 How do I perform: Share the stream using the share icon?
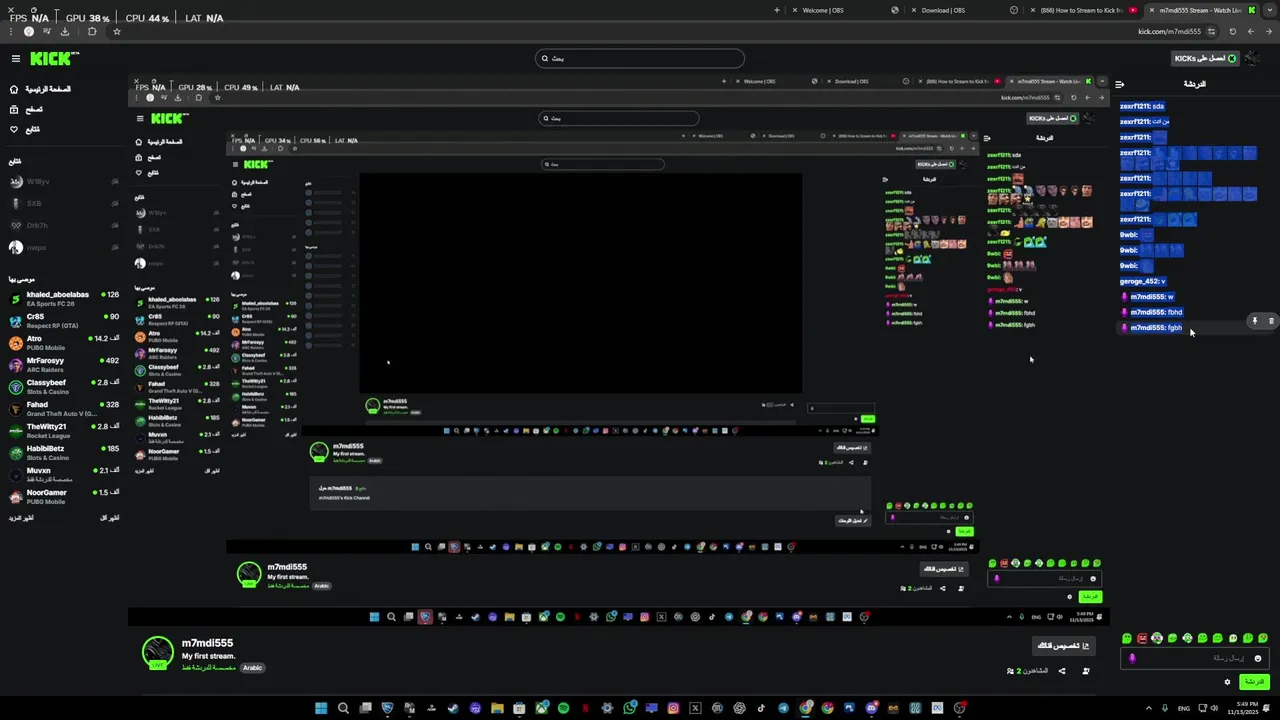click(1062, 671)
